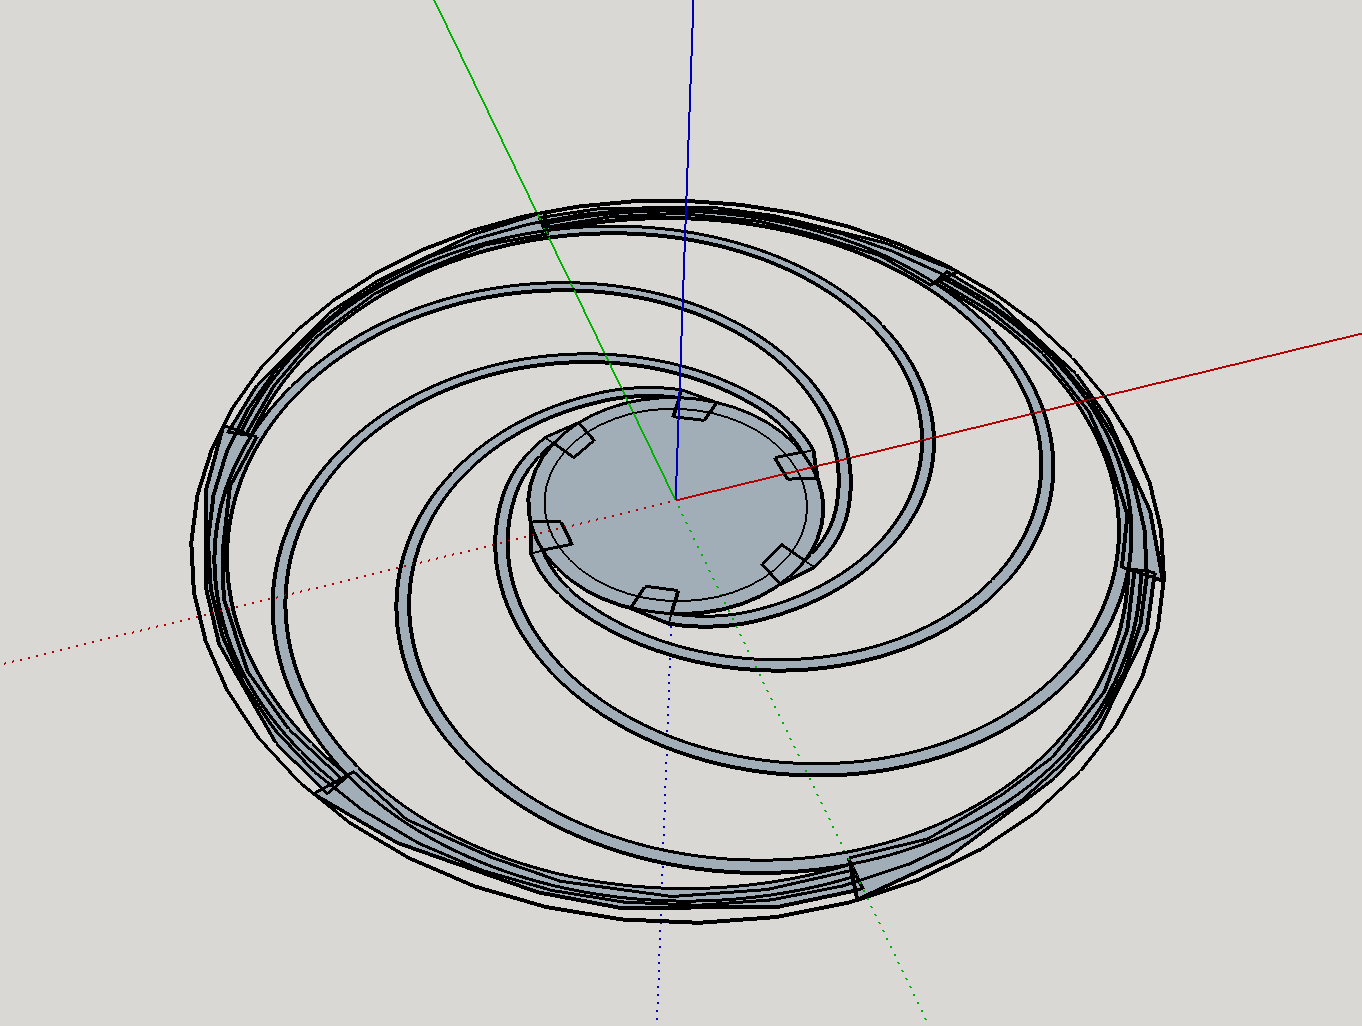Select the right notch tab on the hub
1362x1026 pixels.
(796, 464)
